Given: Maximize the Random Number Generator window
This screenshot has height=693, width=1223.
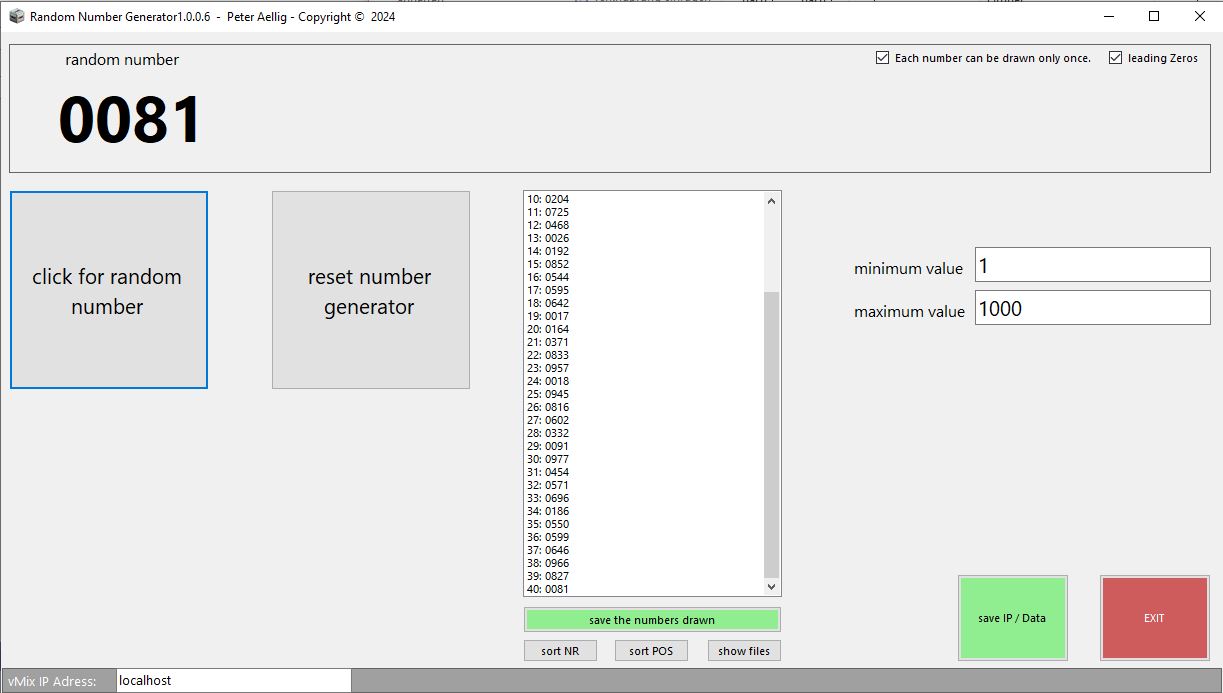Looking at the screenshot, I should pyautogui.click(x=1154, y=16).
